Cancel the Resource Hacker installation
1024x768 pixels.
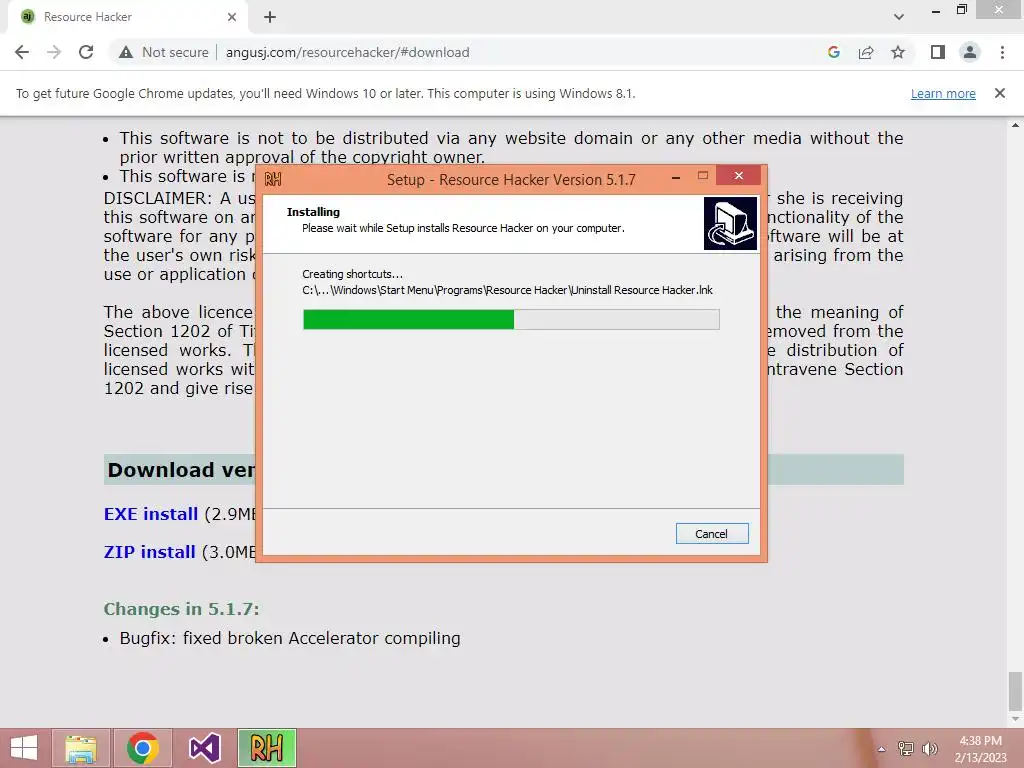point(712,534)
